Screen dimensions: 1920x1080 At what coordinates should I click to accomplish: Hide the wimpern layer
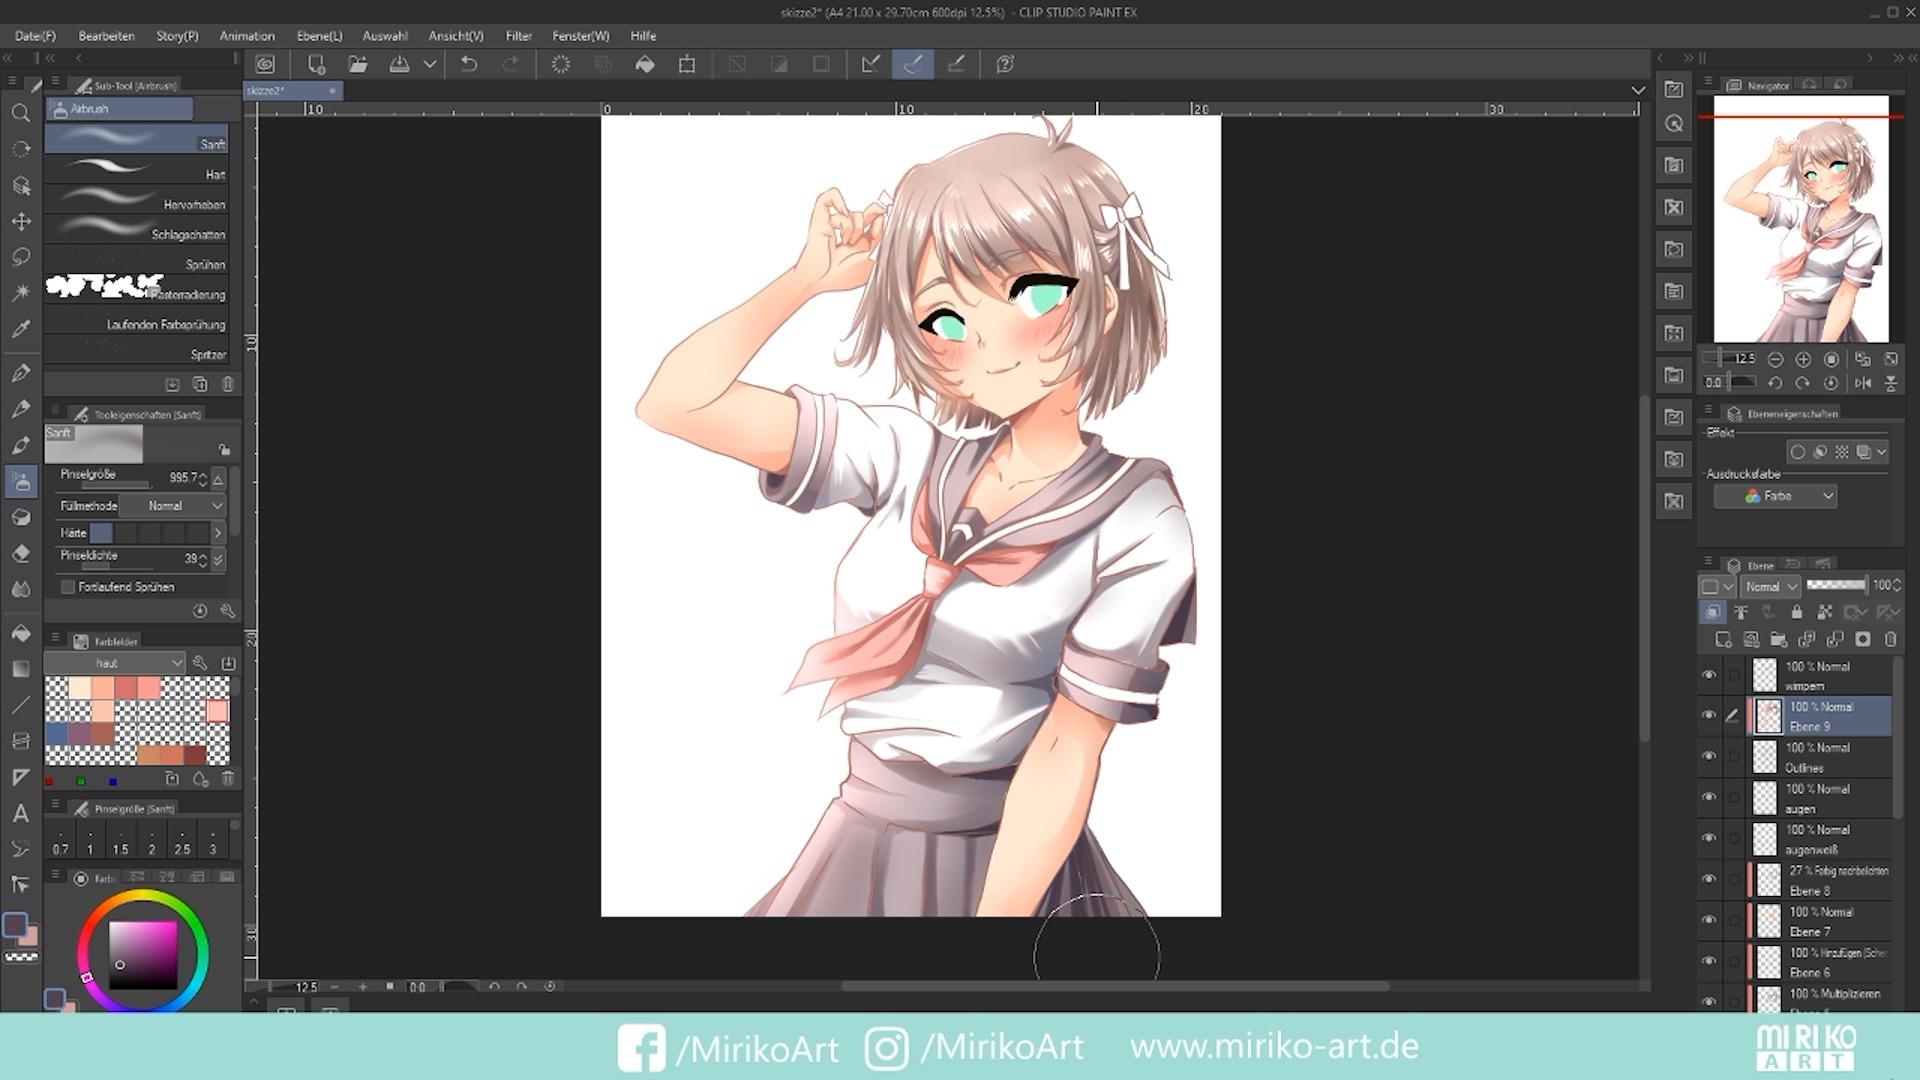[1709, 675]
